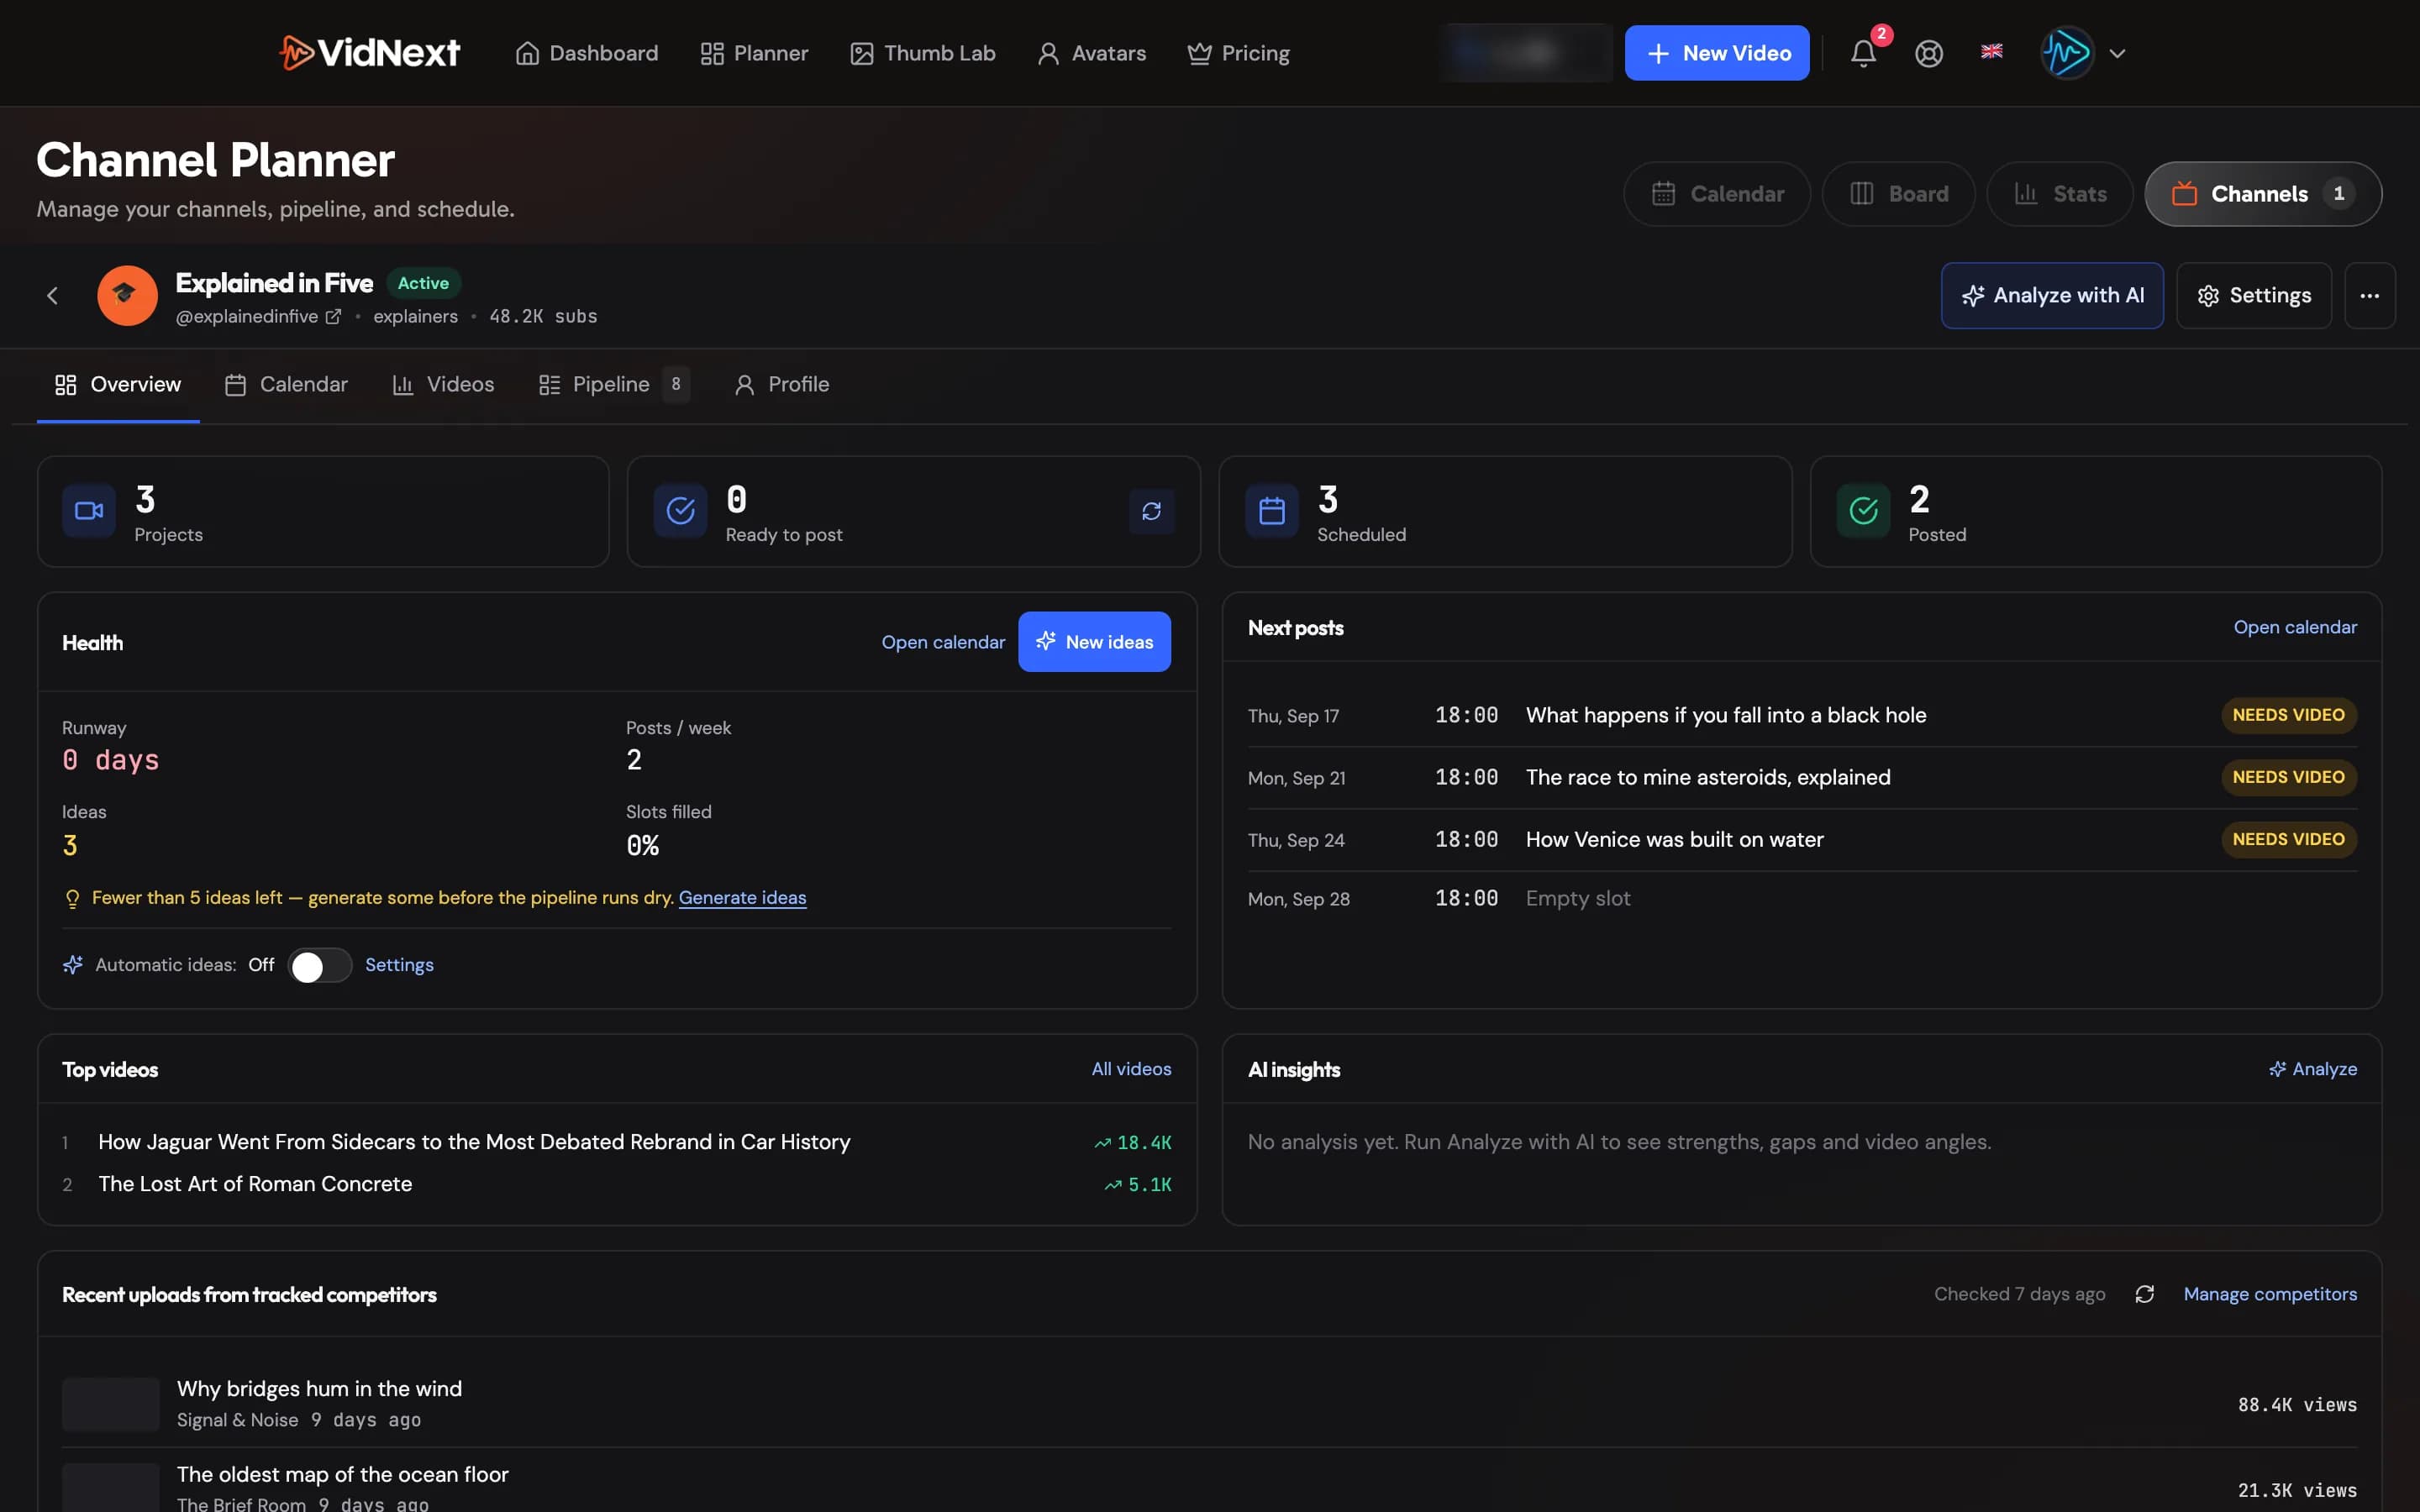The image size is (2420, 1512).
Task: Open calendar link in Next posts
Action: (2294, 628)
